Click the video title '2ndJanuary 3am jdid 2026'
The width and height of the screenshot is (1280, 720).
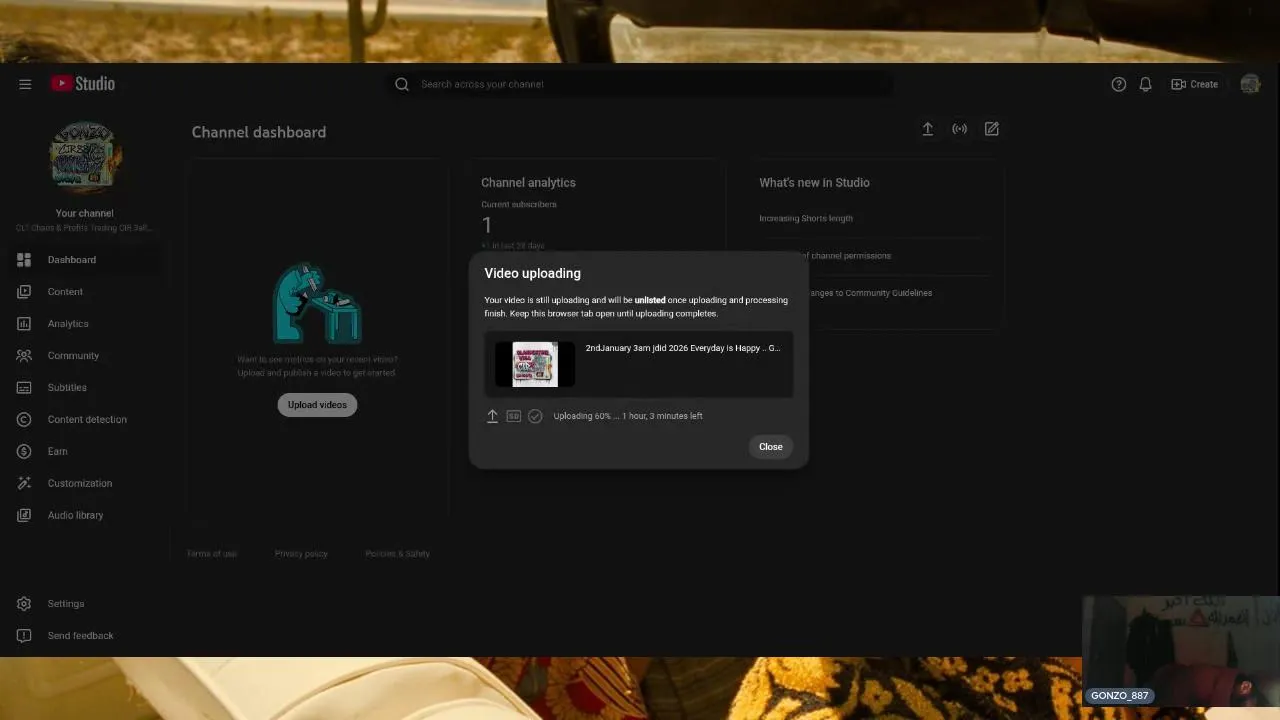[x=683, y=348]
